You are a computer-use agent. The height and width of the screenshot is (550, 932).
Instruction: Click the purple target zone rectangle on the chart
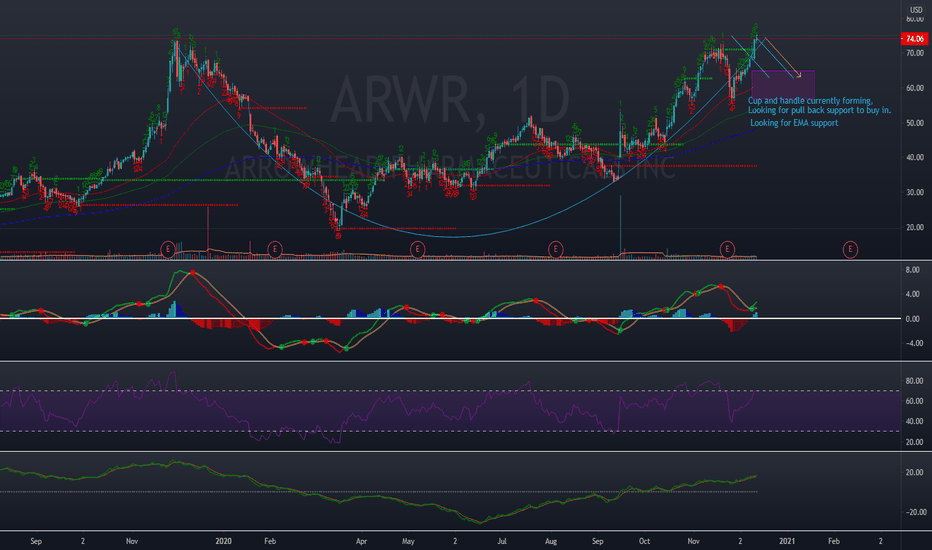[x=783, y=85]
